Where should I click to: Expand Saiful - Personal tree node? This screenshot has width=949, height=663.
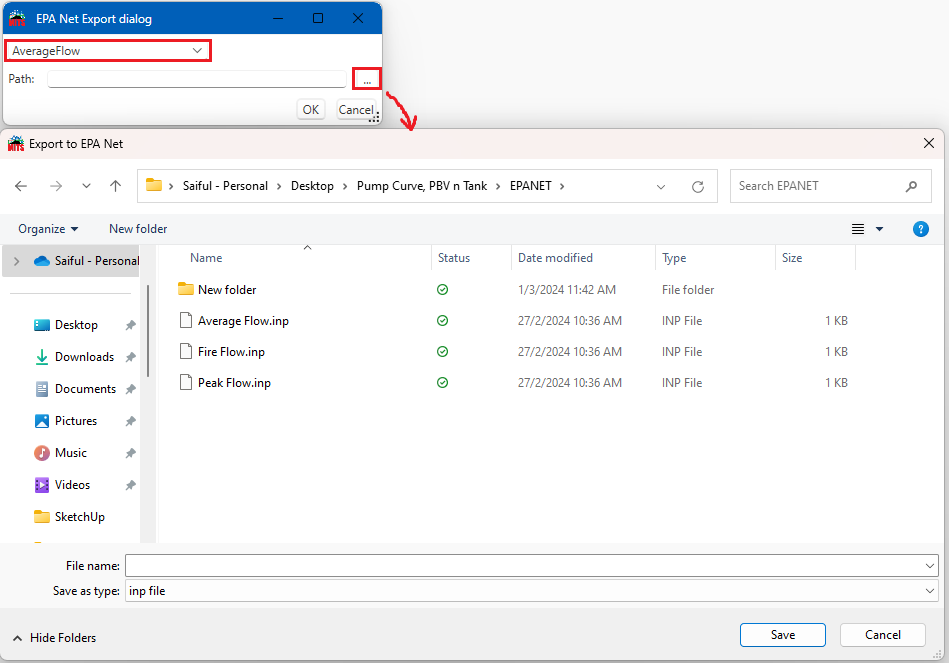tap(16, 261)
